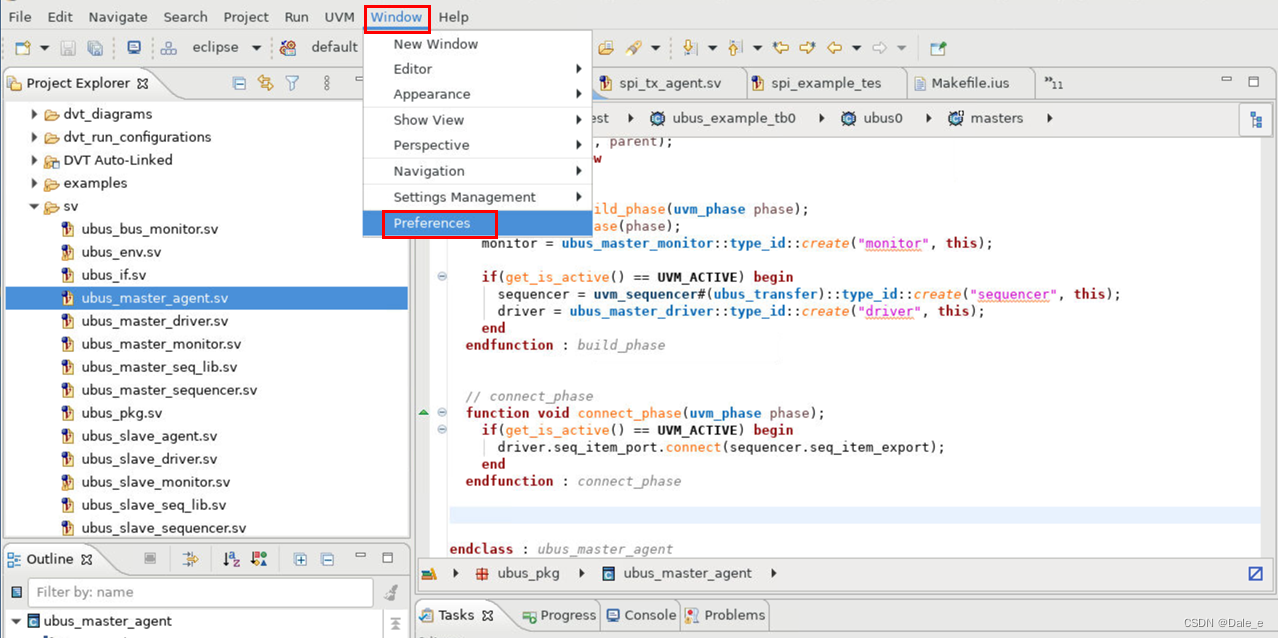The image size is (1278, 638).
Task: Go to Previous Annotation icon
Action: coord(735,47)
